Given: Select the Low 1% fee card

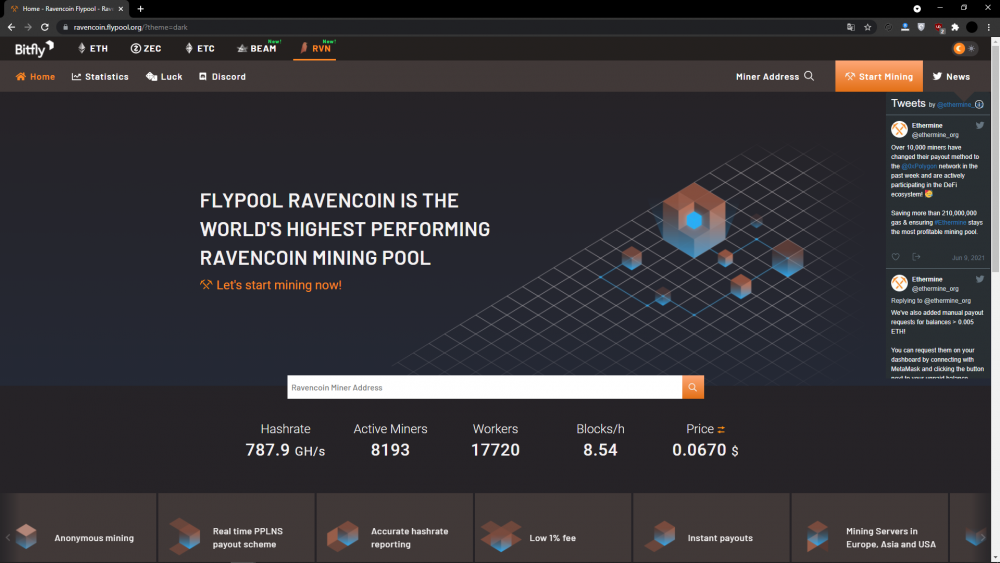Looking at the screenshot, I should 553,528.
